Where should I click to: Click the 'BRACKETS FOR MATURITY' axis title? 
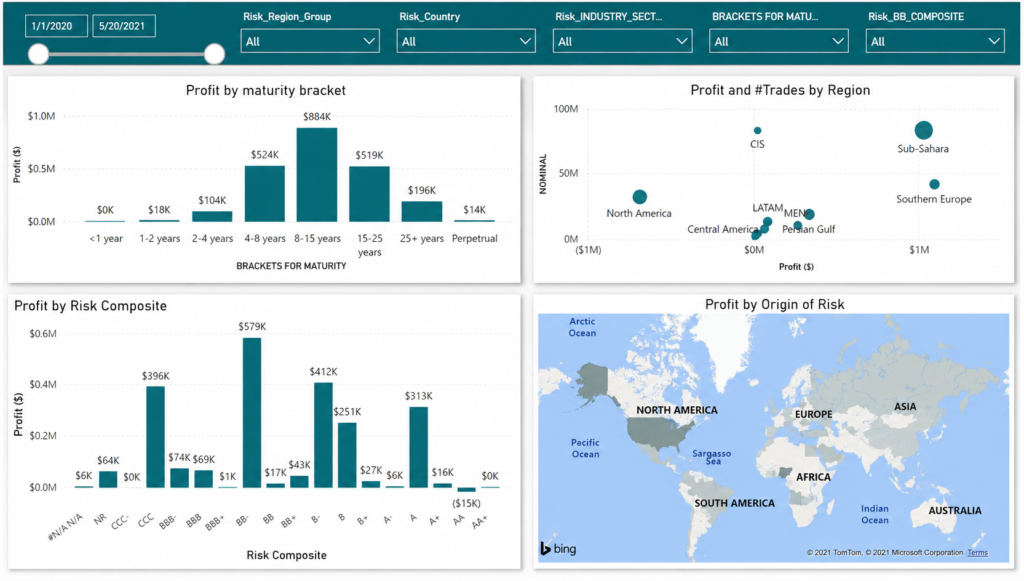[291, 266]
